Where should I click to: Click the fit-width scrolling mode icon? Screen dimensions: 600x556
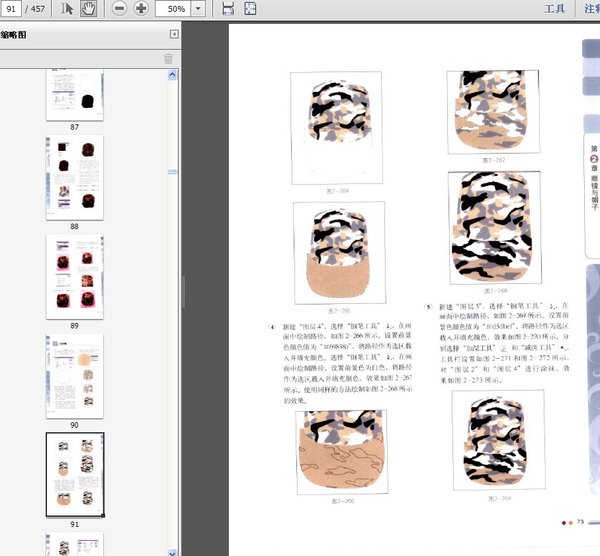pos(228,9)
